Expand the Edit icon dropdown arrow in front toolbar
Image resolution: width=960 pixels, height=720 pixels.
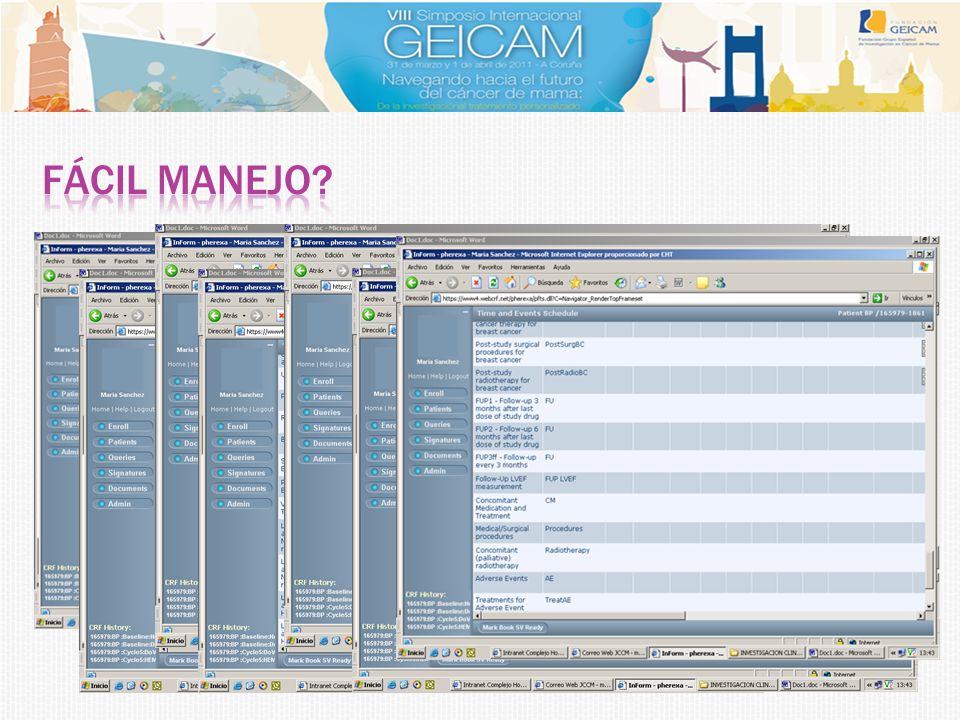(689, 283)
